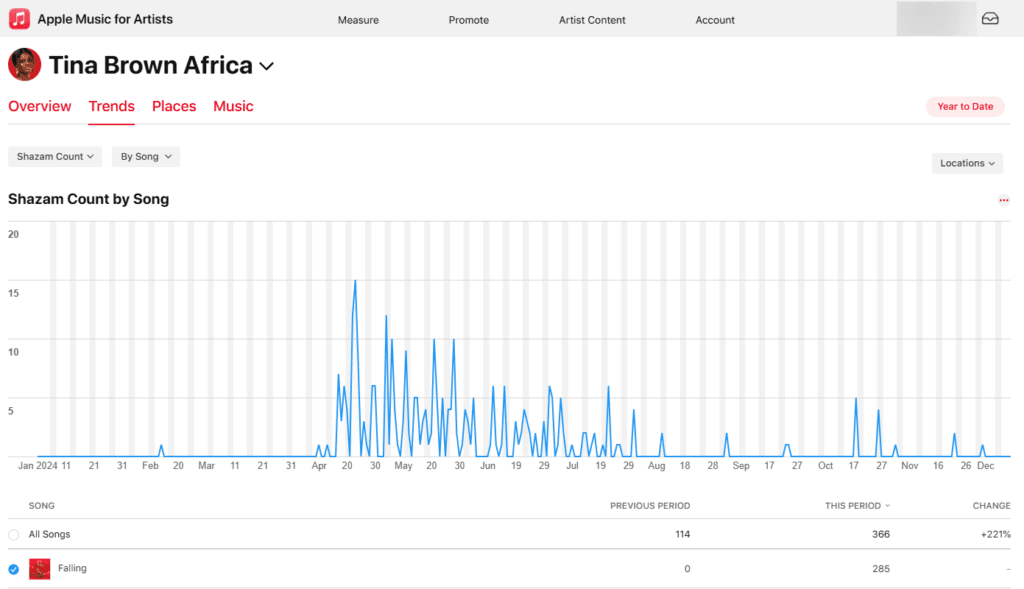
Task: Uncheck the Falling song checkbox
Action: pyautogui.click(x=13, y=569)
